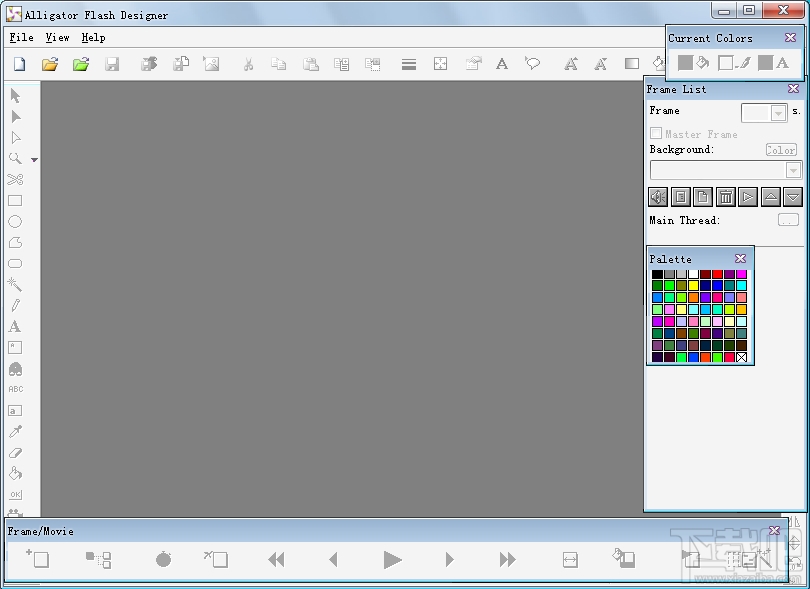Screen dimensions: 810x589
Task: Select the ABC text tool
Action: pyautogui.click(x=15, y=389)
